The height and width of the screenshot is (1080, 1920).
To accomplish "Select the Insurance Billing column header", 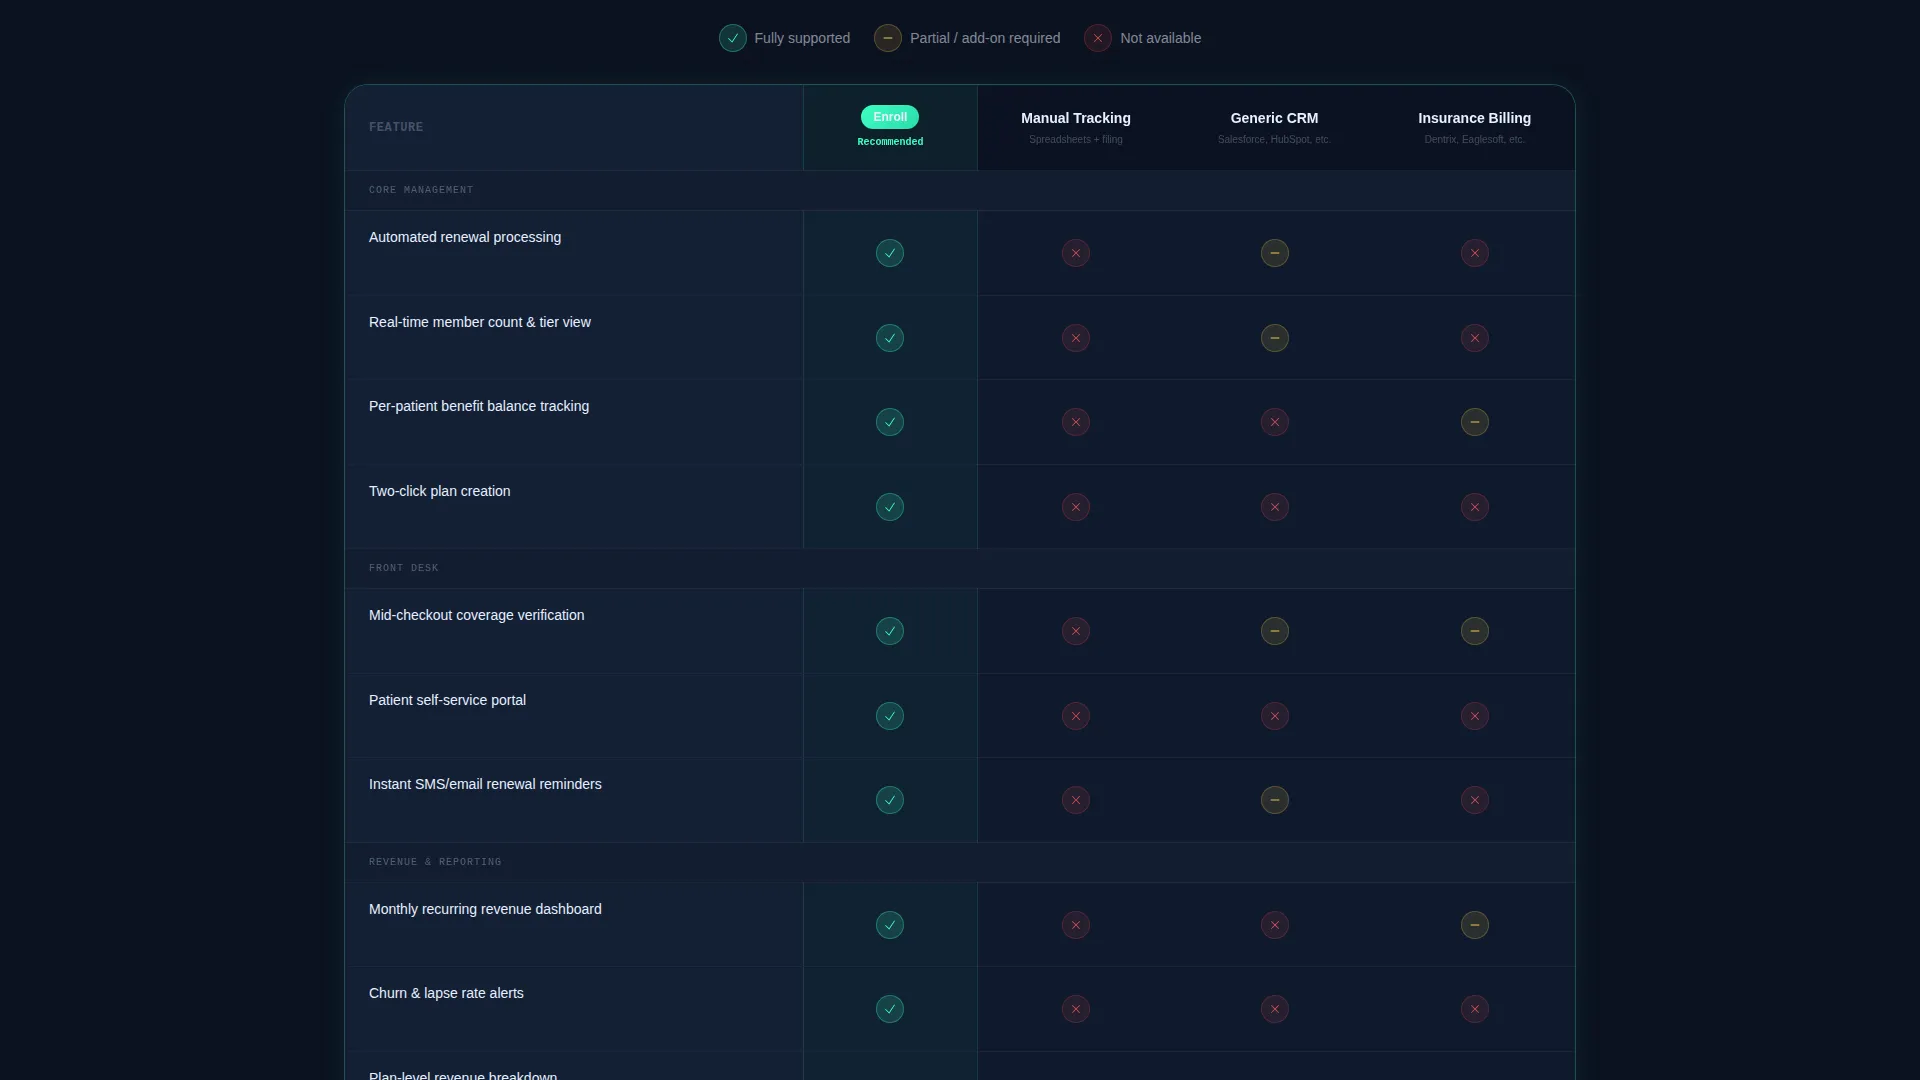I will (1474, 127).
